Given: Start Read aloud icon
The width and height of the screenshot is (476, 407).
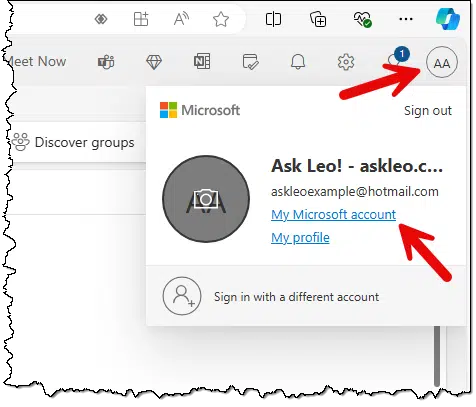Looking at the screenshot, I should [181, 19].
